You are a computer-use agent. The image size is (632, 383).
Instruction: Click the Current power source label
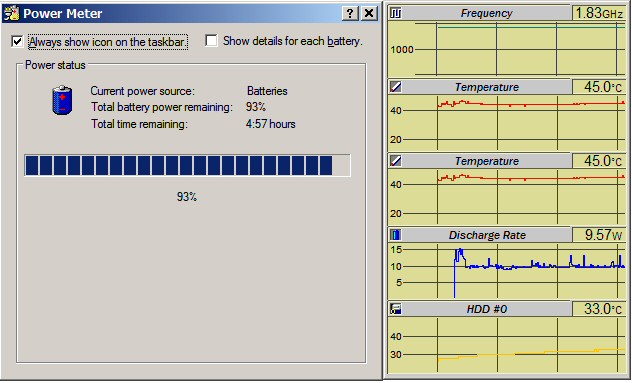click(142, 91)
